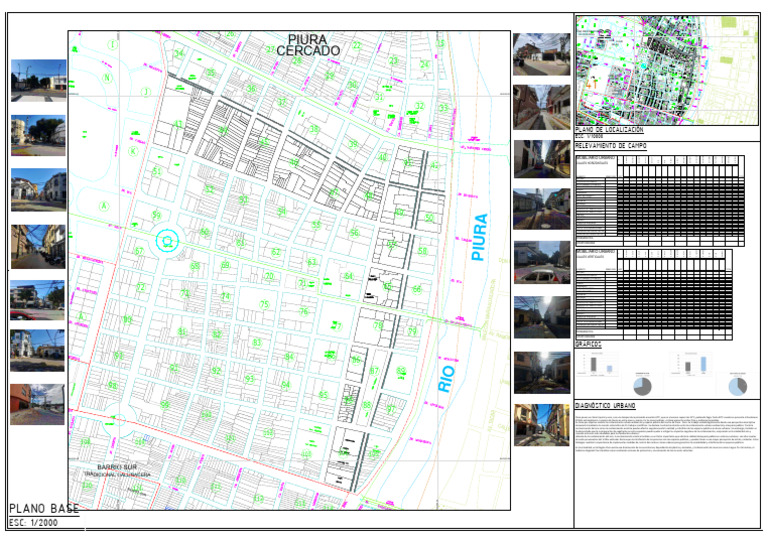Select the bottom photo in the left column
The image size is (768, 542).
pyautogui.click(x=38, y=405)
